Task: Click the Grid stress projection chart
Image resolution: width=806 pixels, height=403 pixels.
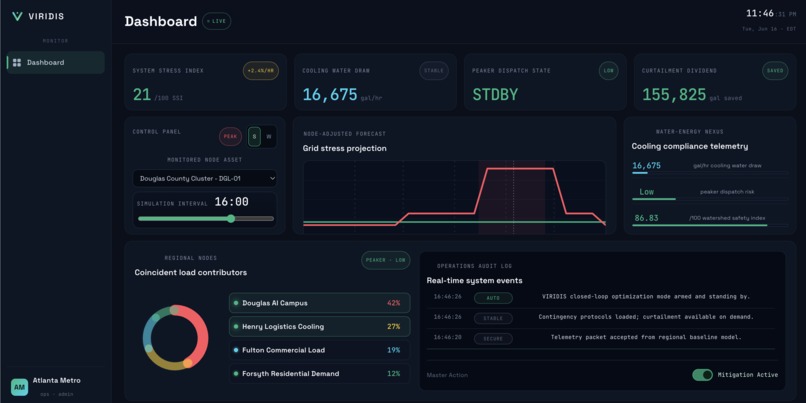Action: [x=454, y=198]
